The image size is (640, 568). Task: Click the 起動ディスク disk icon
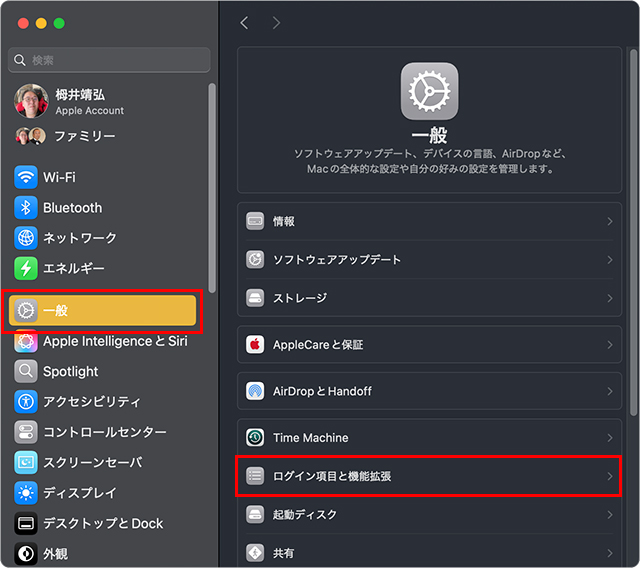click(x=255, y=515)
